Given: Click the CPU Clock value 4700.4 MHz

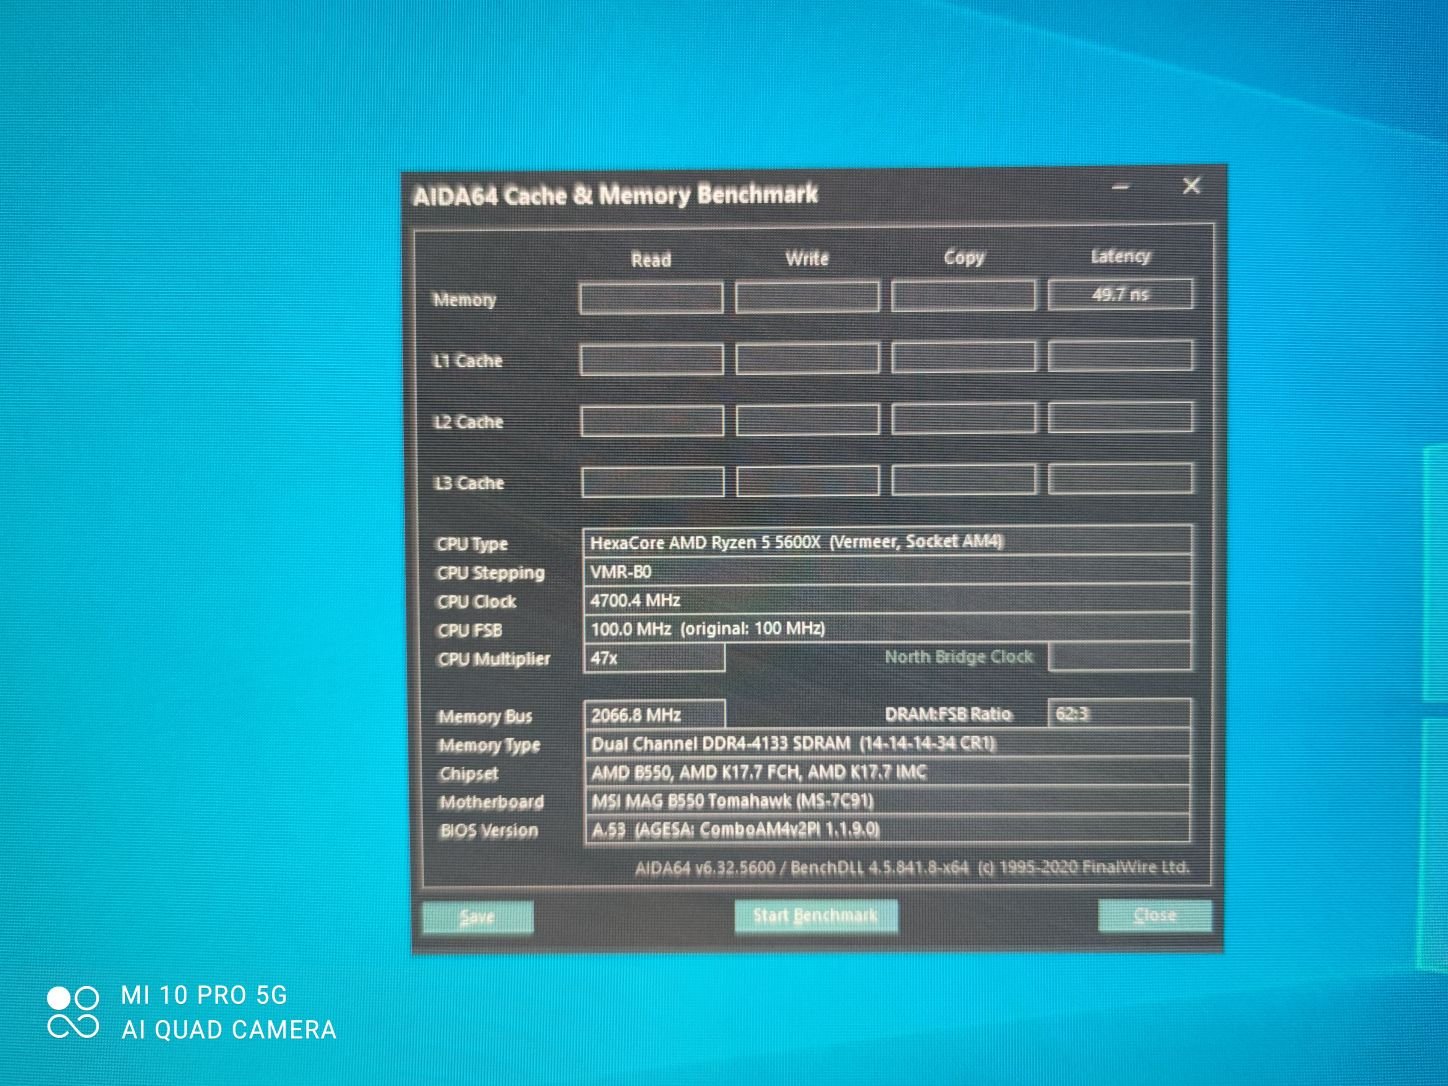Looking at the screenshot, I should coord(887,600).
